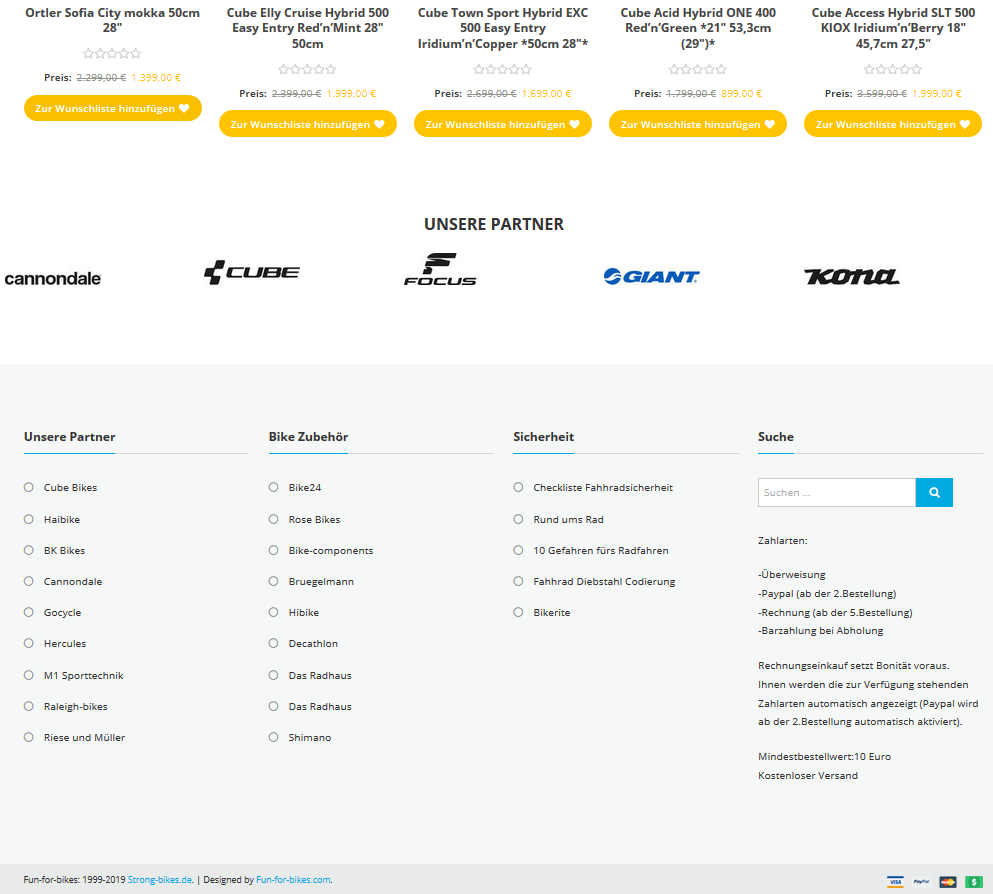Open the Gocycle link
The height and width of the screenshot is (894, 993).
pyautogui.click(x=62, y=613)
